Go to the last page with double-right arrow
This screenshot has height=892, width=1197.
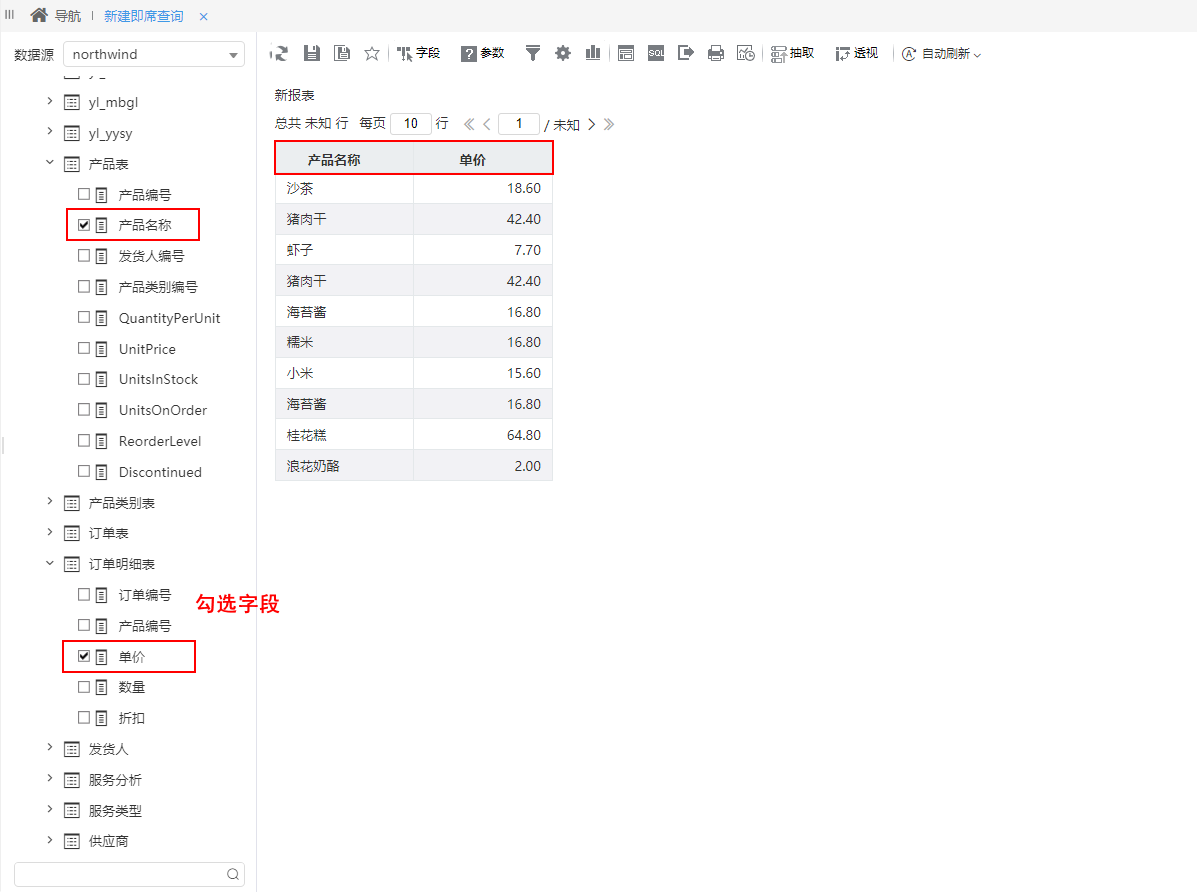tap(608, 124)
